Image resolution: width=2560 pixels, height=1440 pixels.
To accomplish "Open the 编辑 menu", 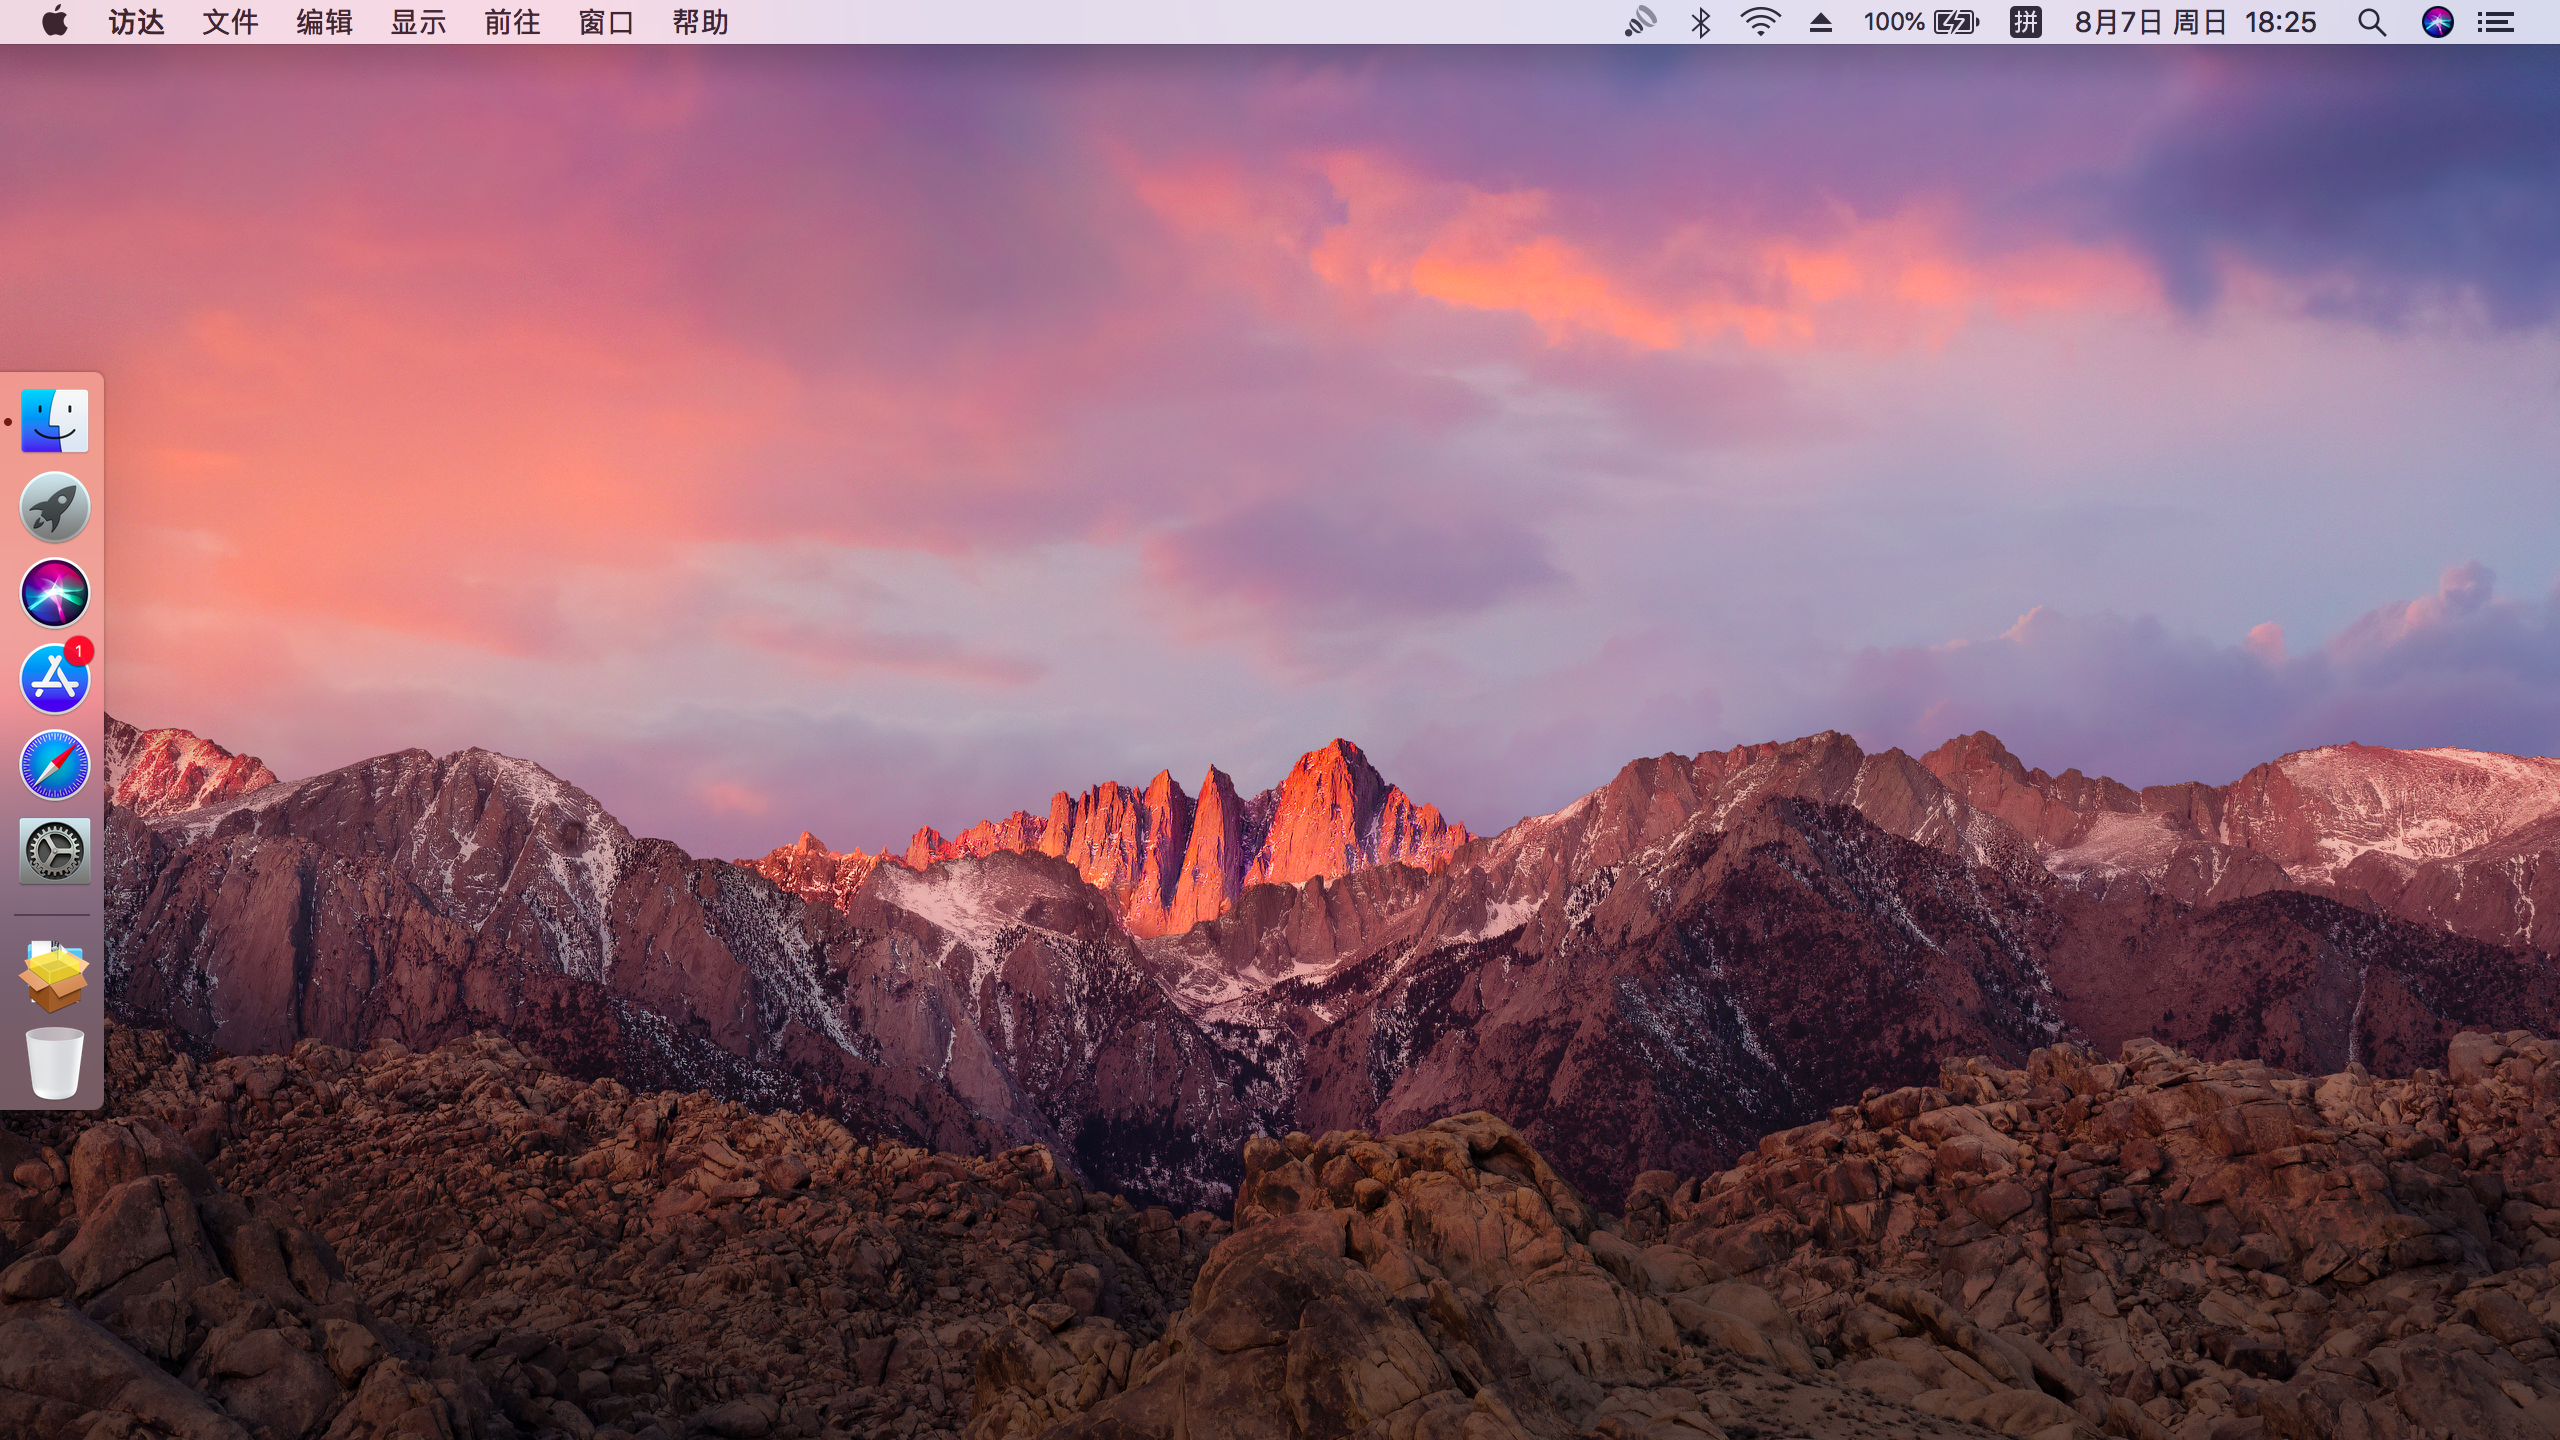I will pyautogui.click(x=324, y=22).
